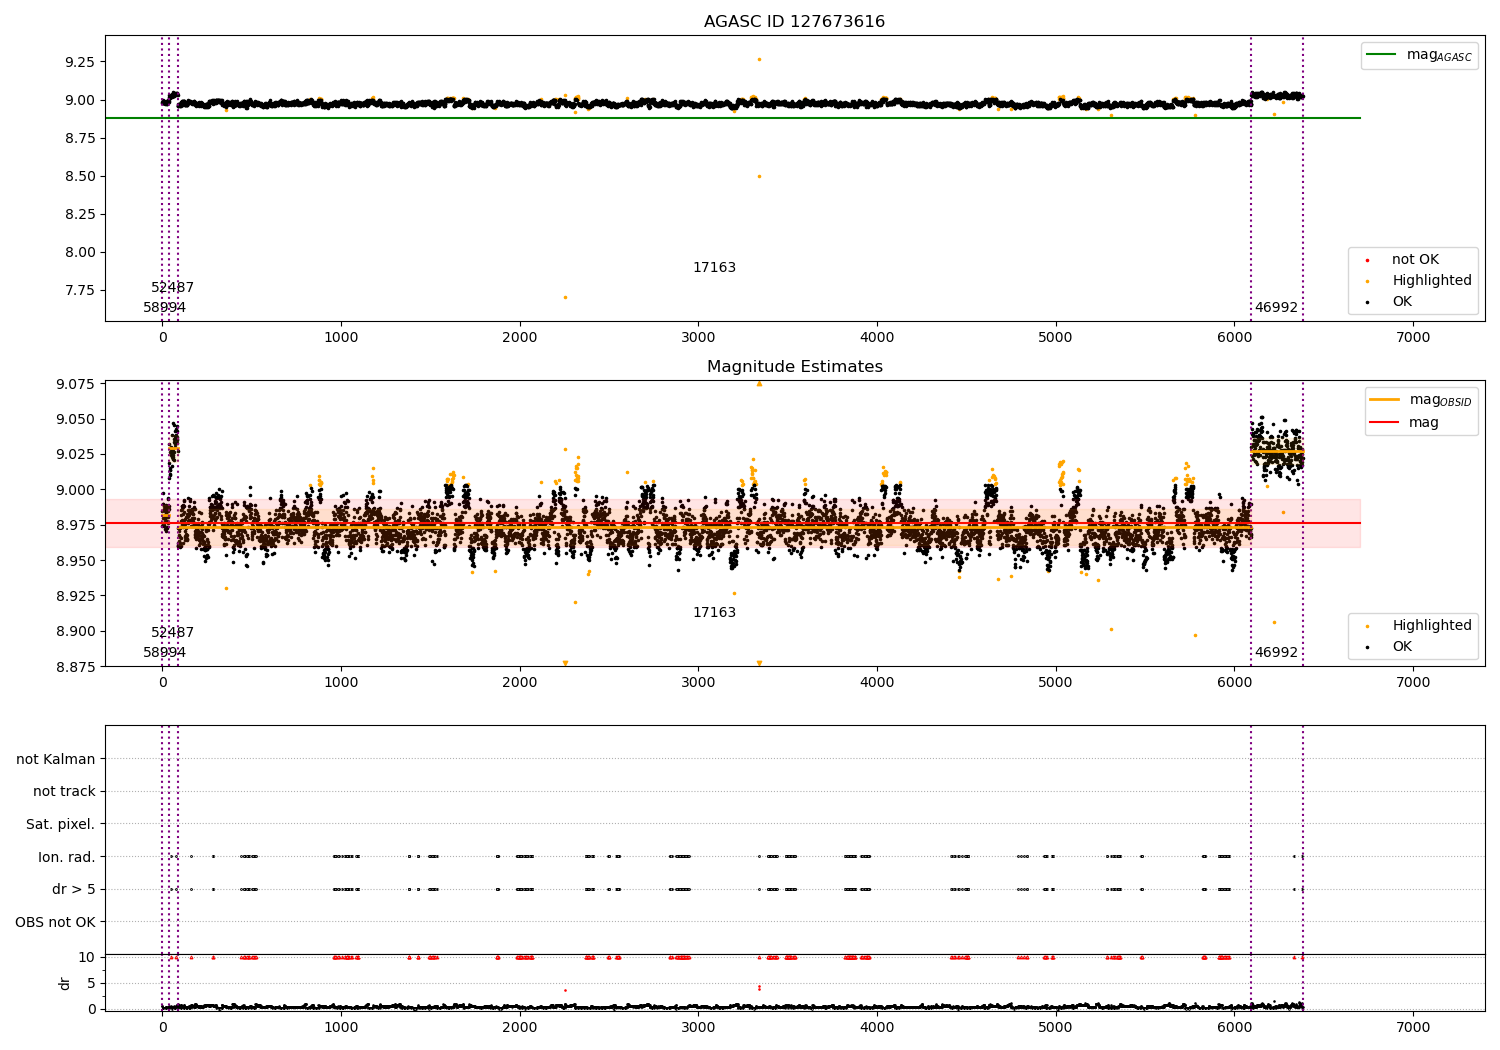Screen dimensions: 1500x1050
Task: Click the orange outlier point near magnitude 8.50
Action: 759,176
